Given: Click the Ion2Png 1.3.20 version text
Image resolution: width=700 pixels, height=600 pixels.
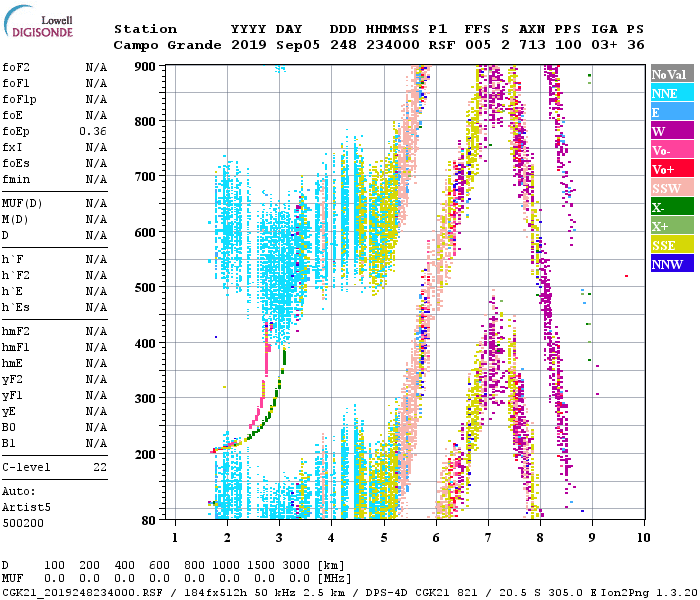Looking at the screenshot, I should pos(649,593).
